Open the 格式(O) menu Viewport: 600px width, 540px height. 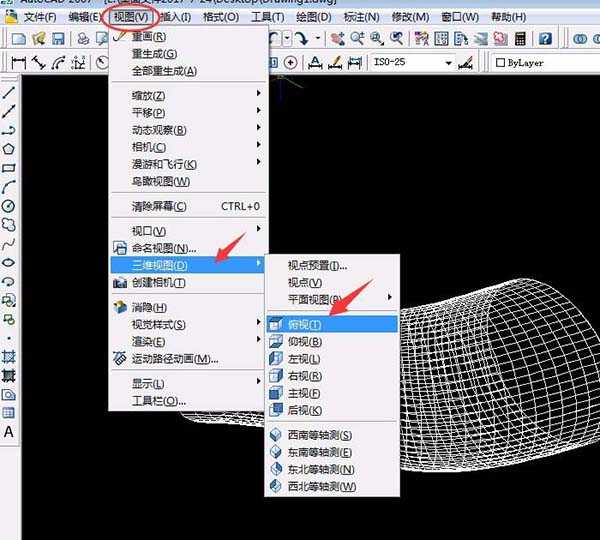coord(221,17)
